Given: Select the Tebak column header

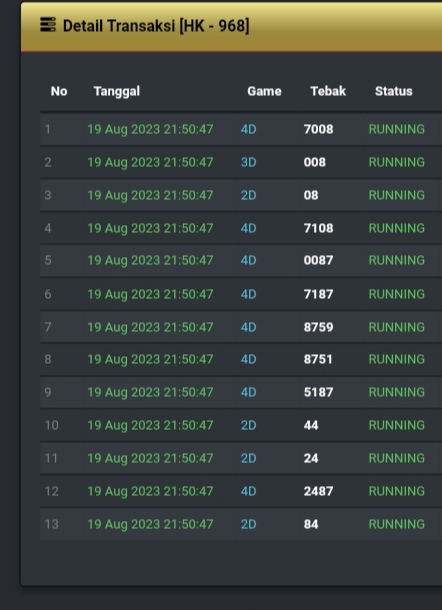Looking at the screenshot, I should pyautogui.click(x=328, y=91).
